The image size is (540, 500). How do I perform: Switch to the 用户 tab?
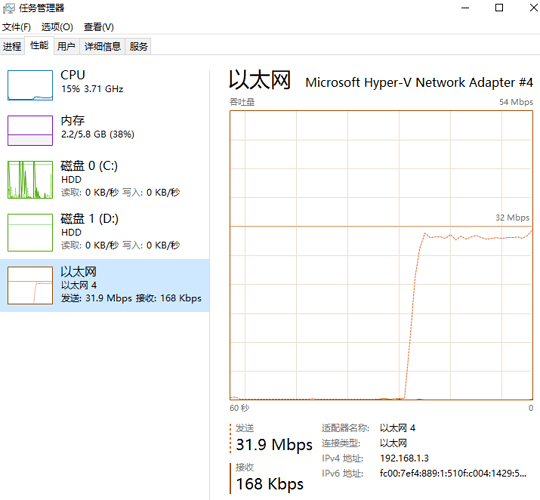[x=66, y=46]
